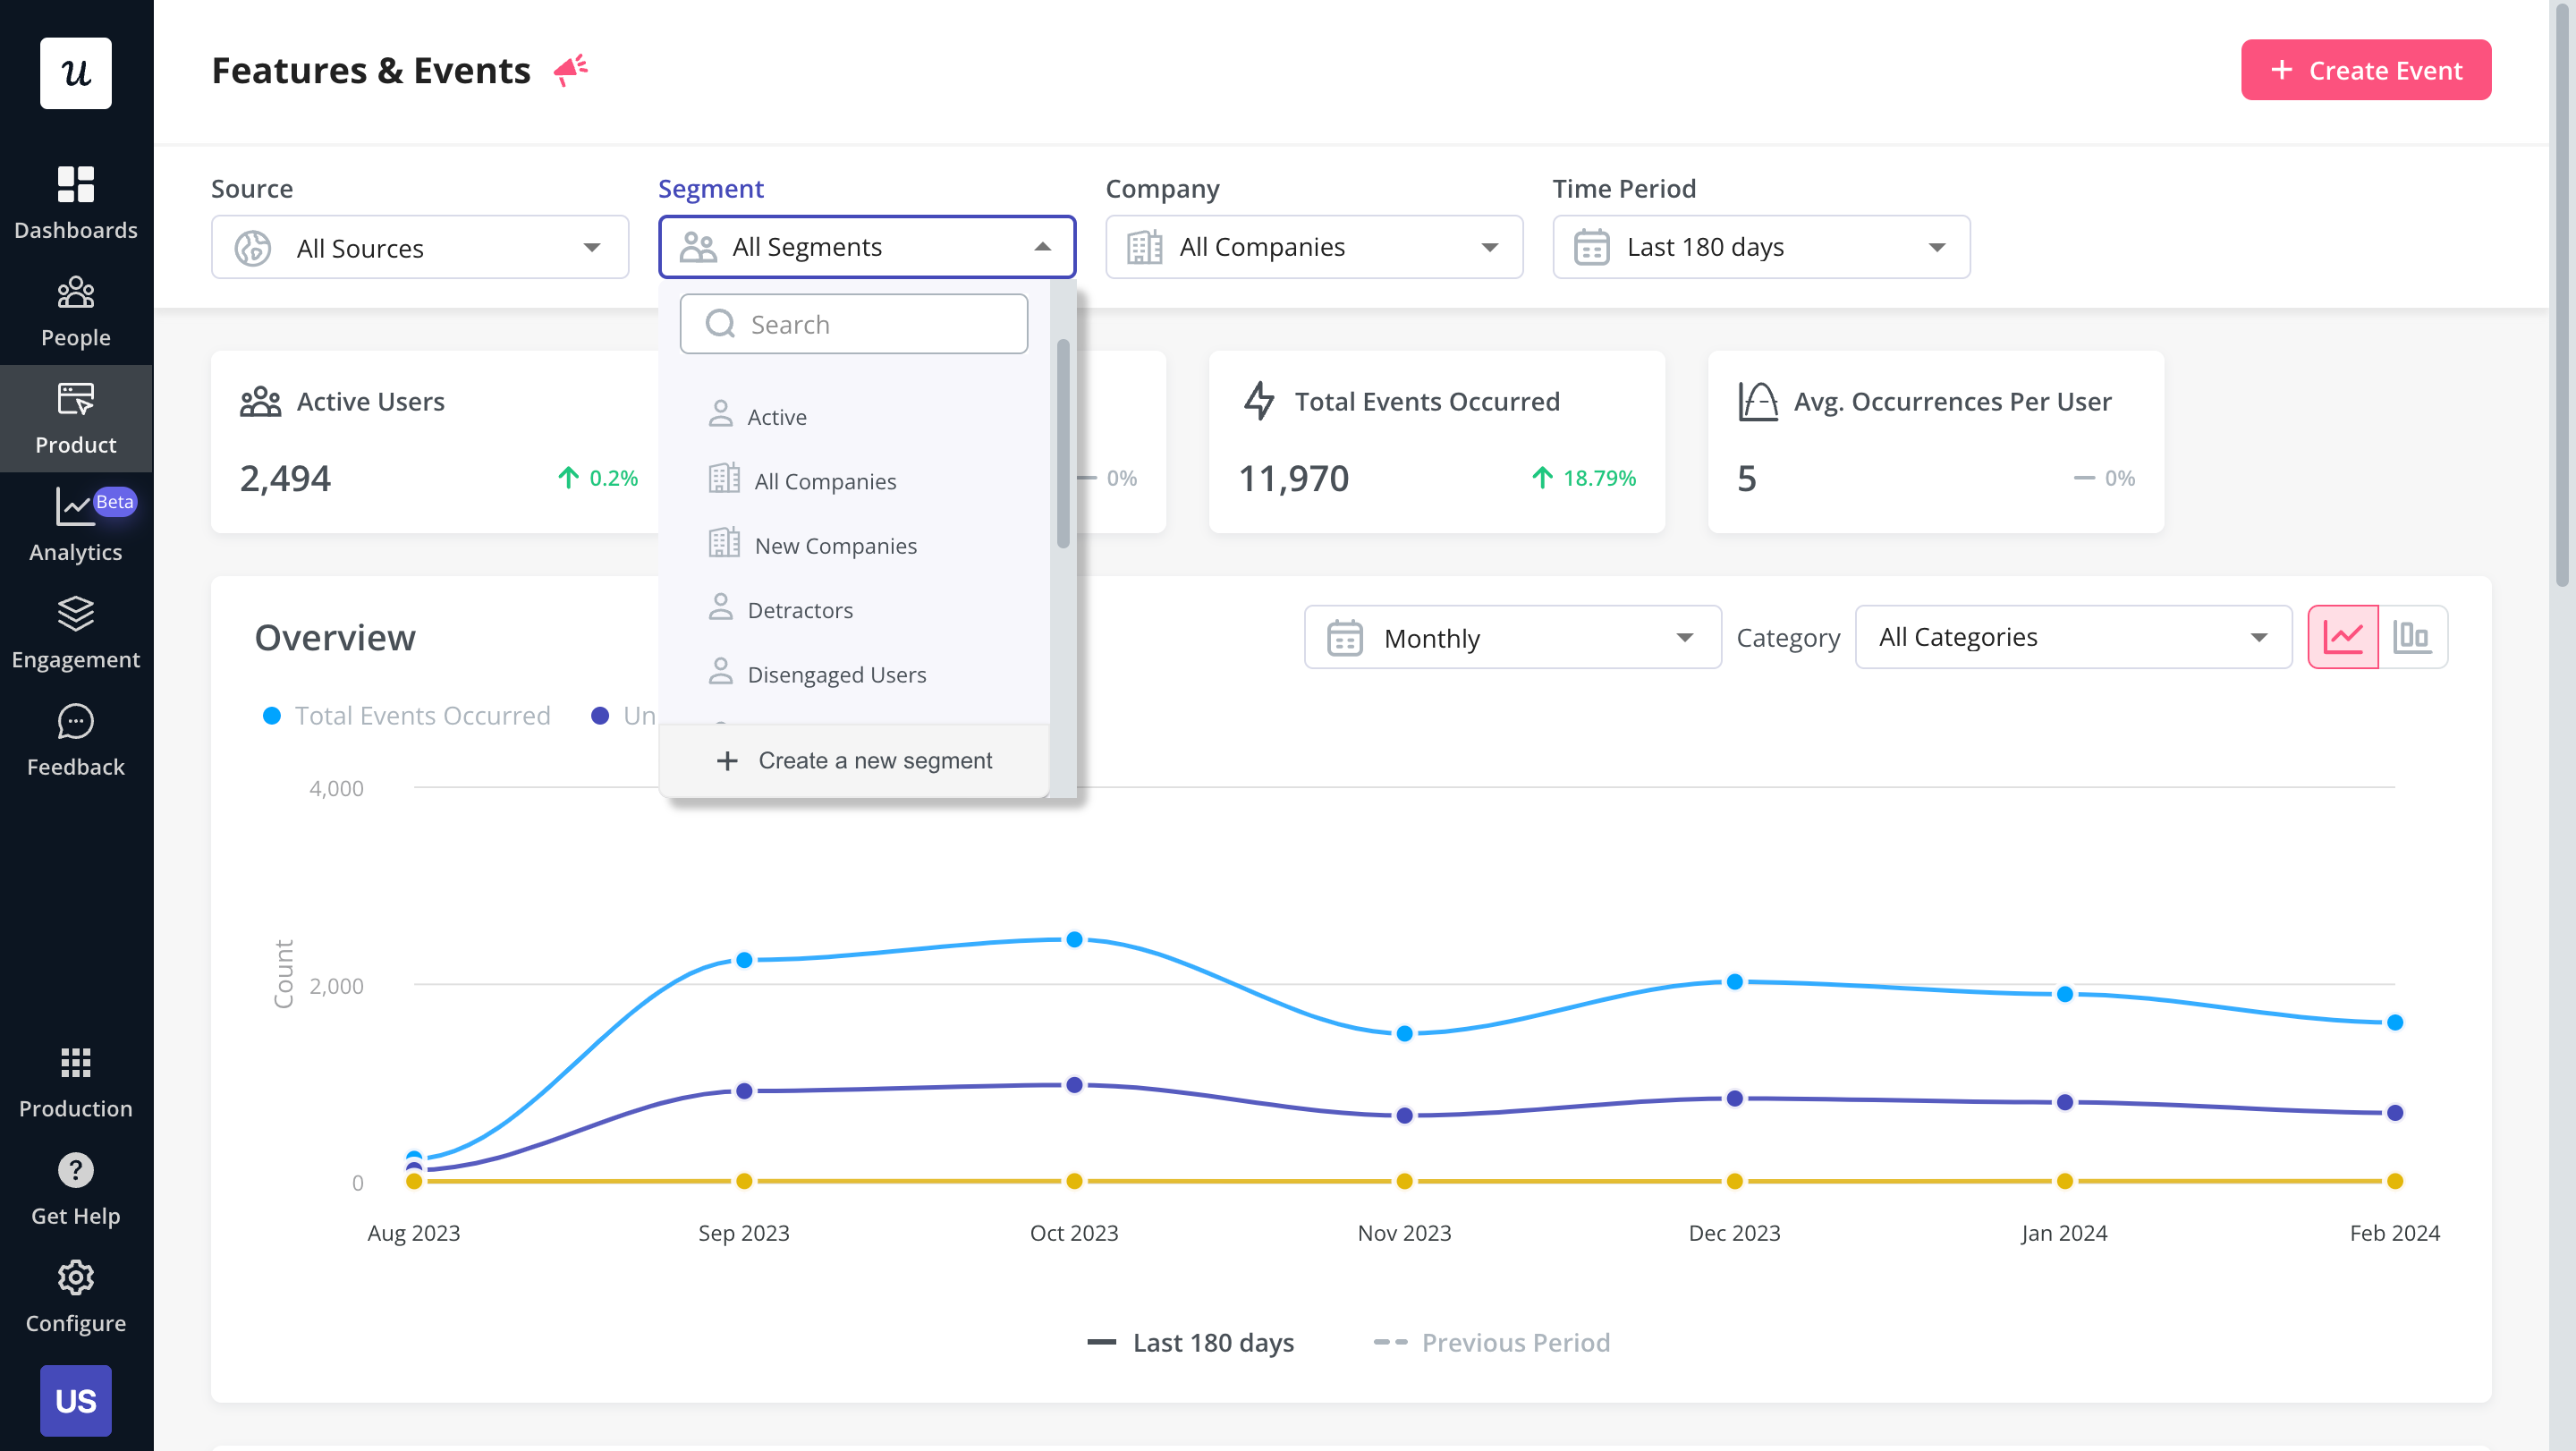
Task: Click the Get Help icon
Action: tap(76, 1171)
